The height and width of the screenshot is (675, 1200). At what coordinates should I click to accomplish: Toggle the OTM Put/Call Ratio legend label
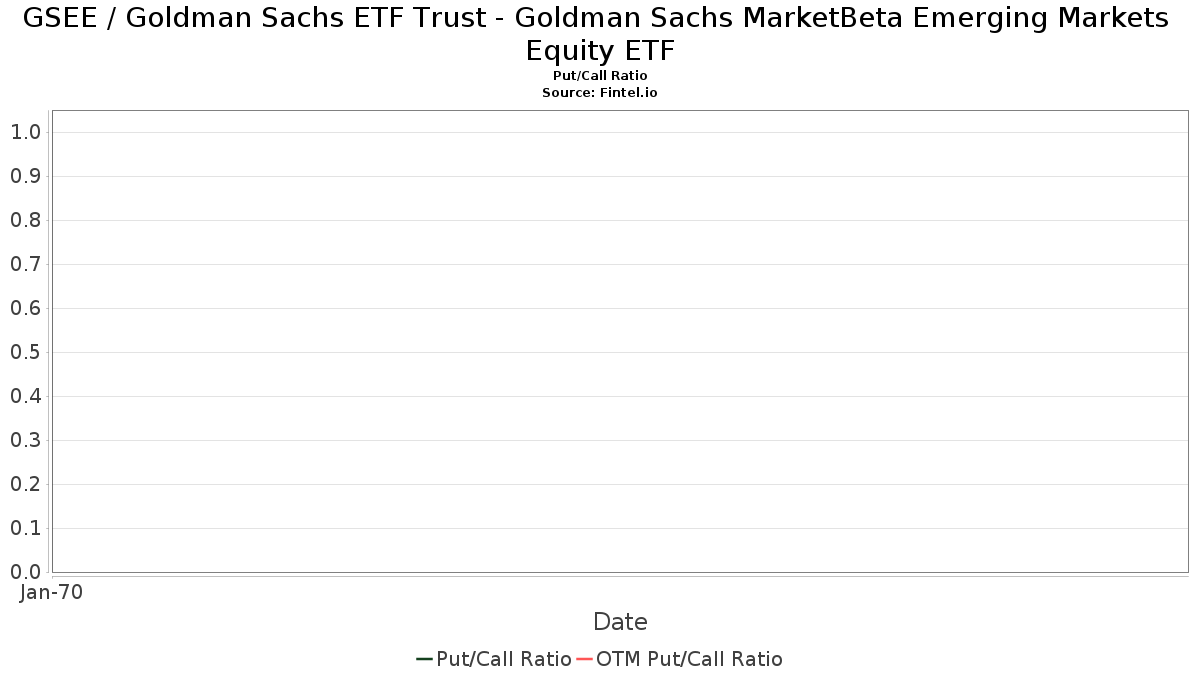[689, 659]
